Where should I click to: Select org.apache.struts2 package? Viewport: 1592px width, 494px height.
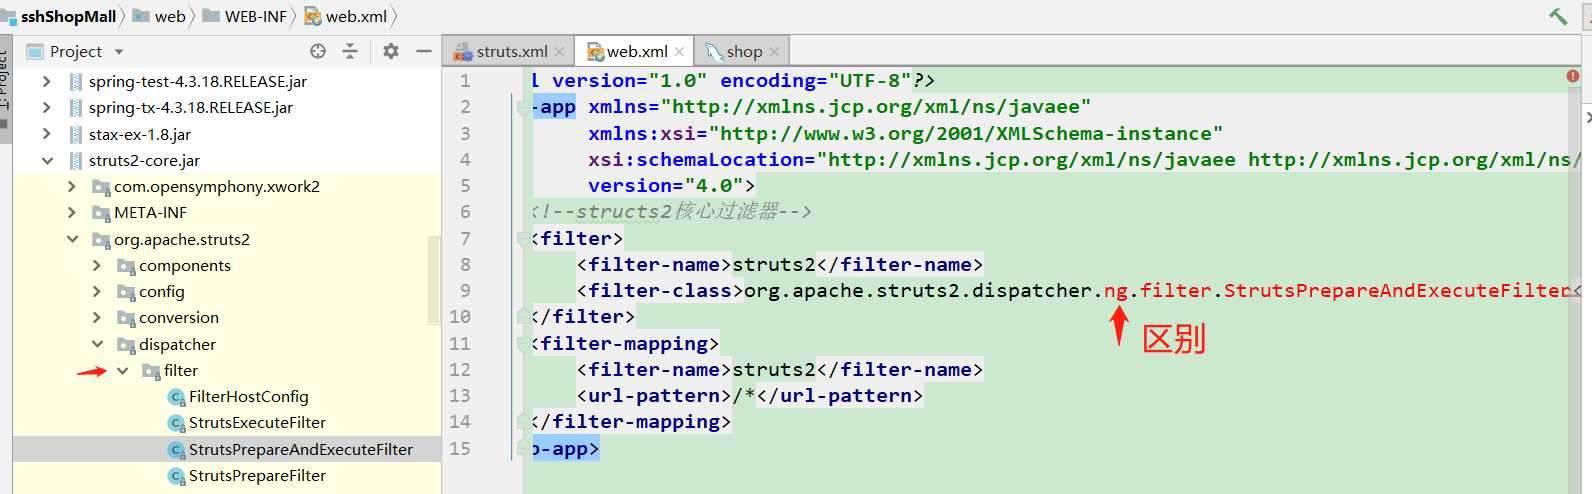181,239
